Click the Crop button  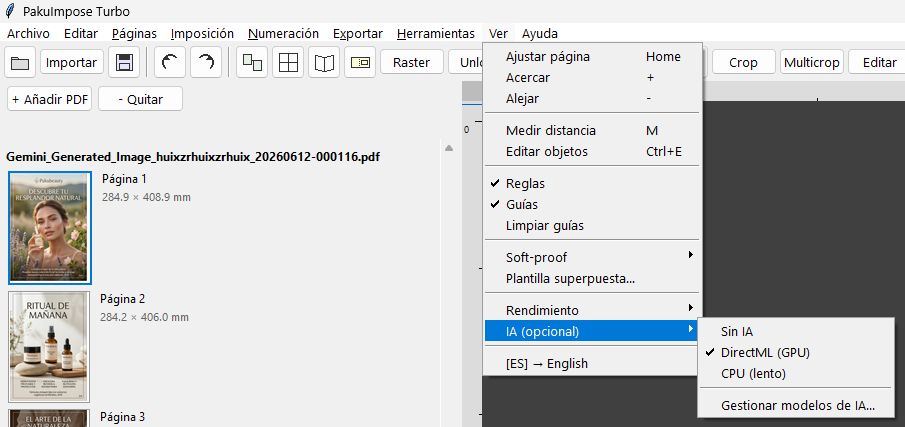click(x=743, y=62)
